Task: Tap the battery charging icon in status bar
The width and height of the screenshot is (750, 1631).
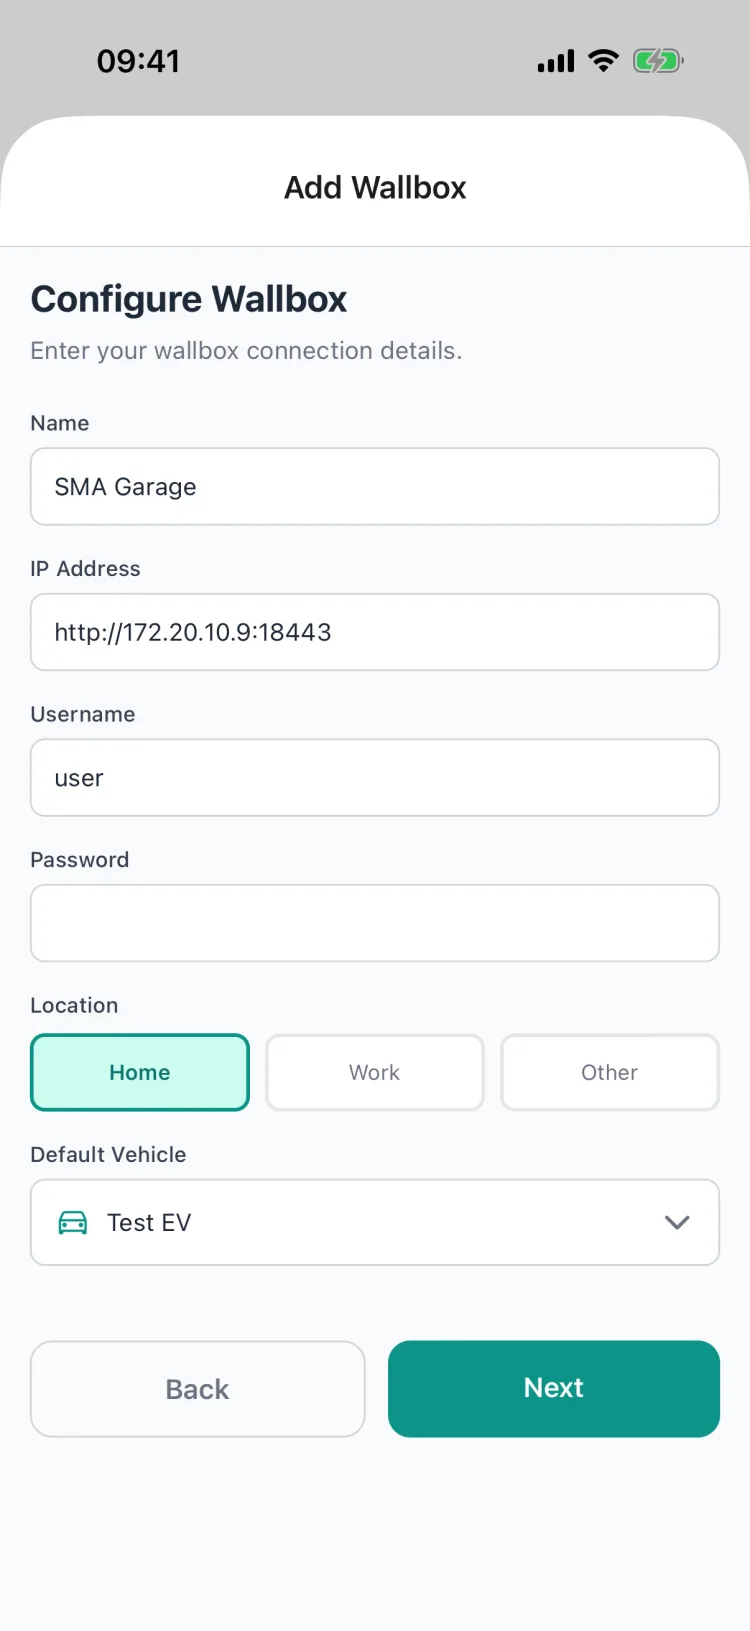Action: (658, 61)
